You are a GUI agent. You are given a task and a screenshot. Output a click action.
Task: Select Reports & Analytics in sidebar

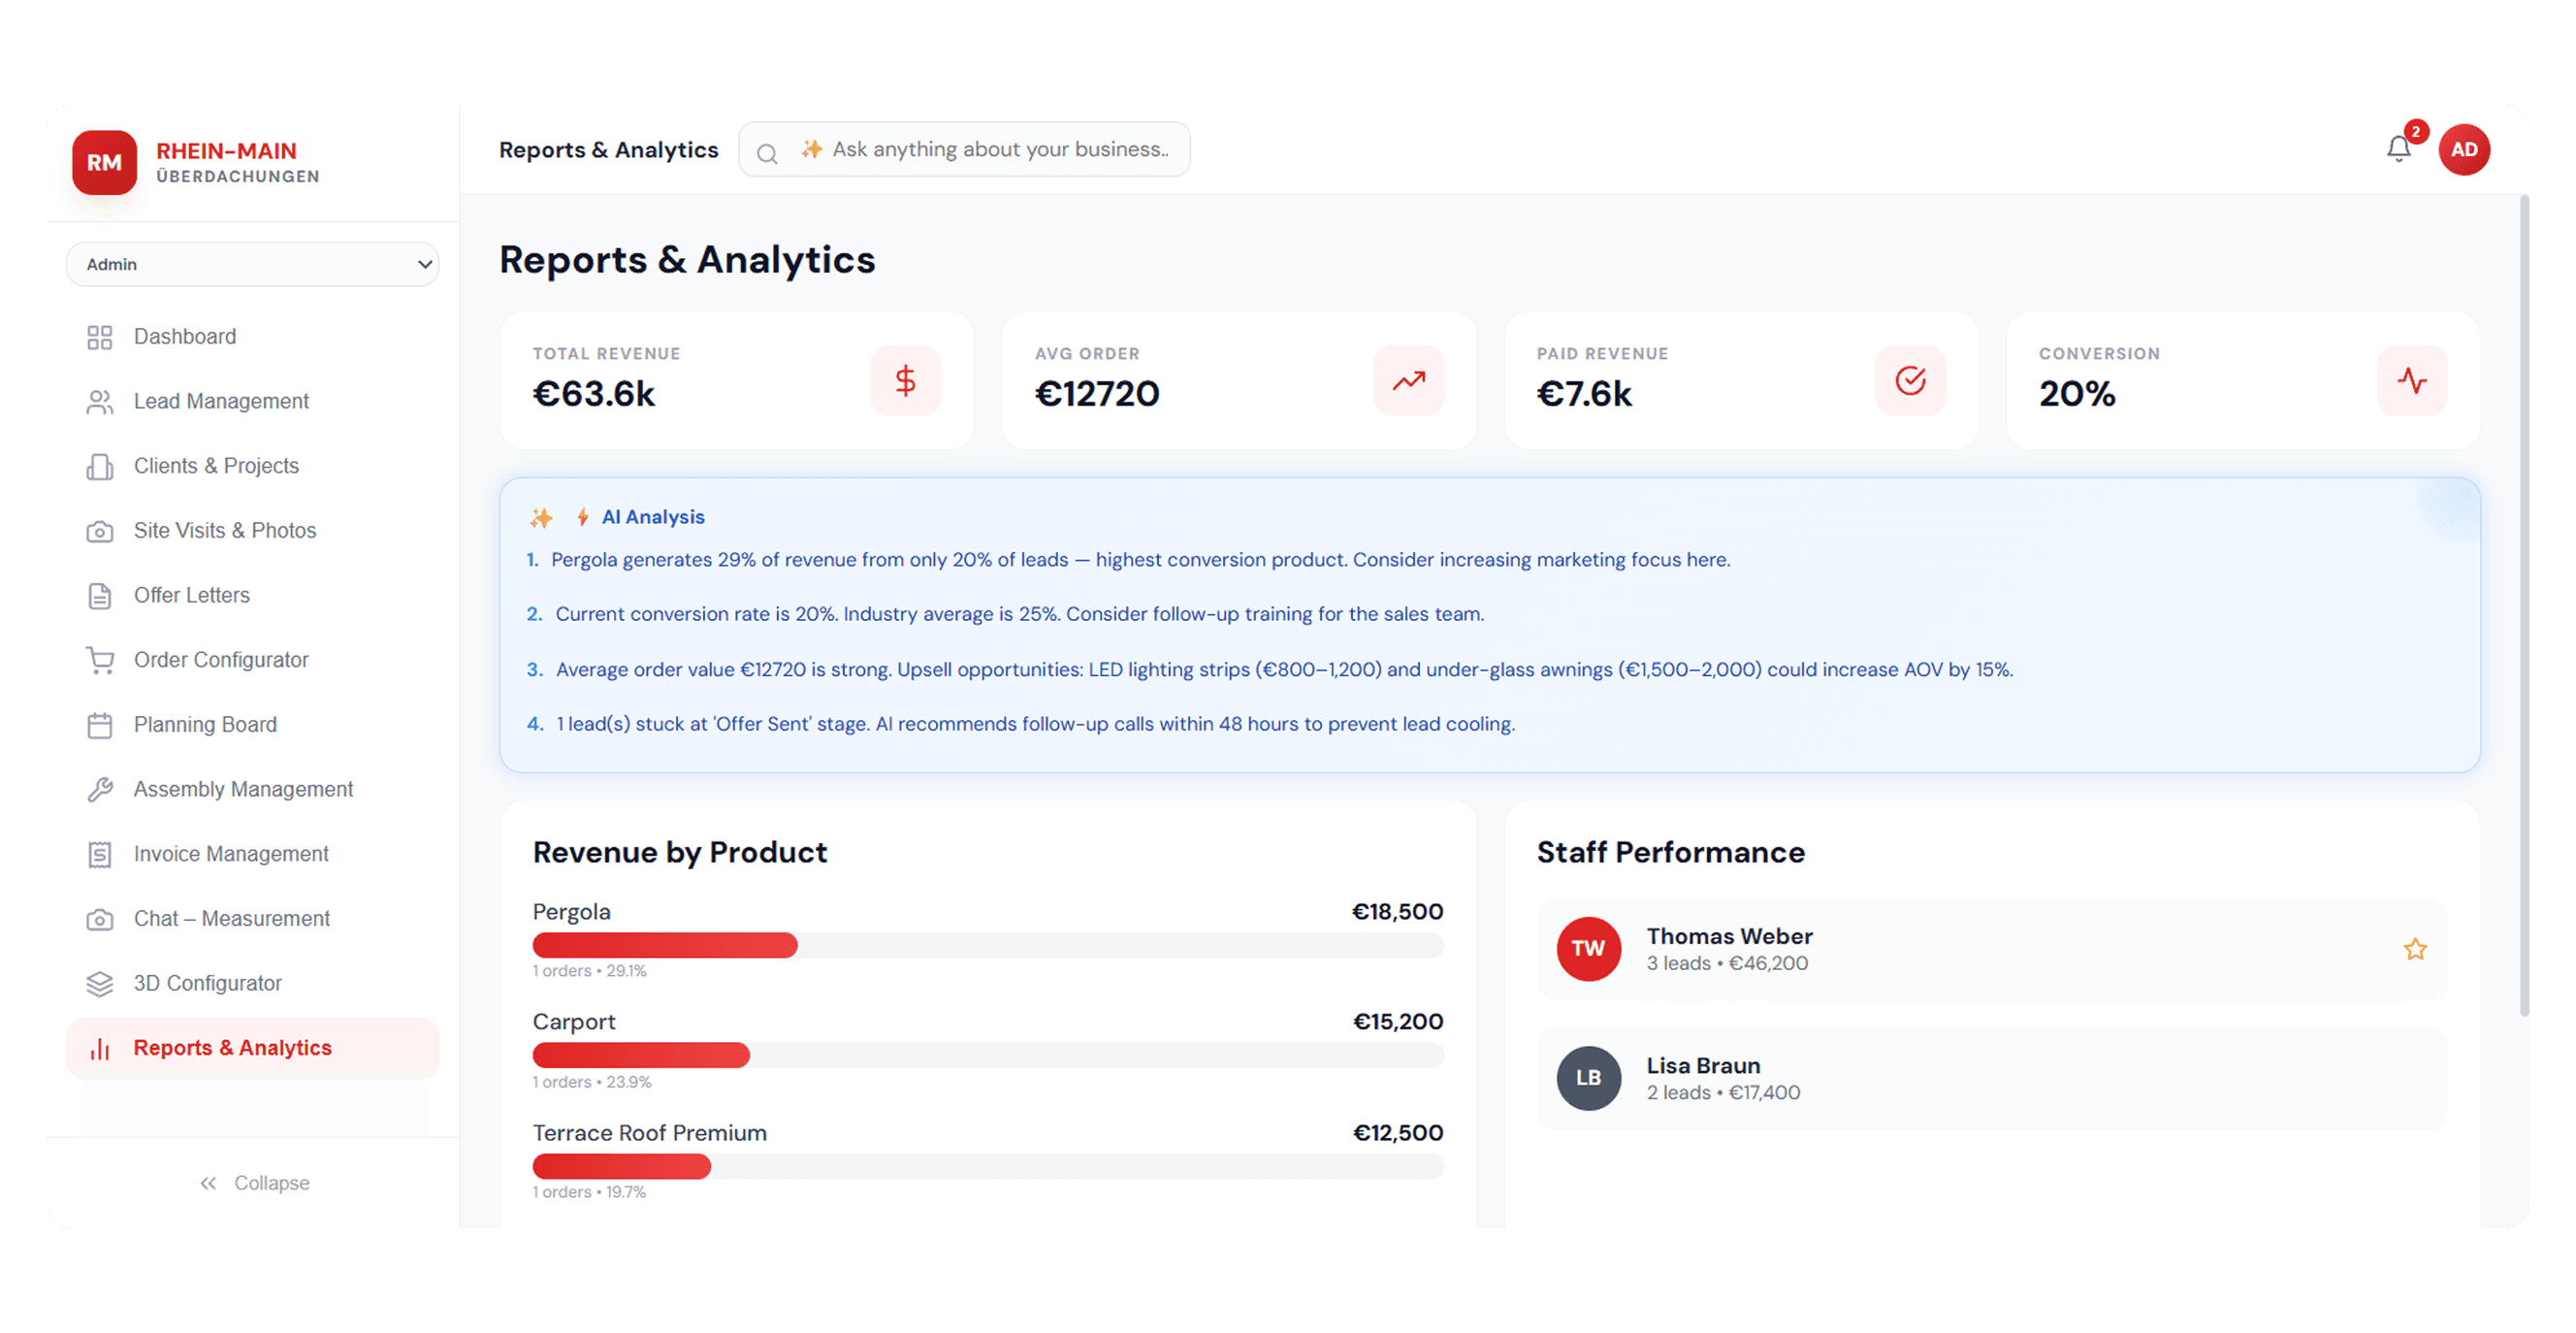pyautogui.click(x=252, y=1048)
